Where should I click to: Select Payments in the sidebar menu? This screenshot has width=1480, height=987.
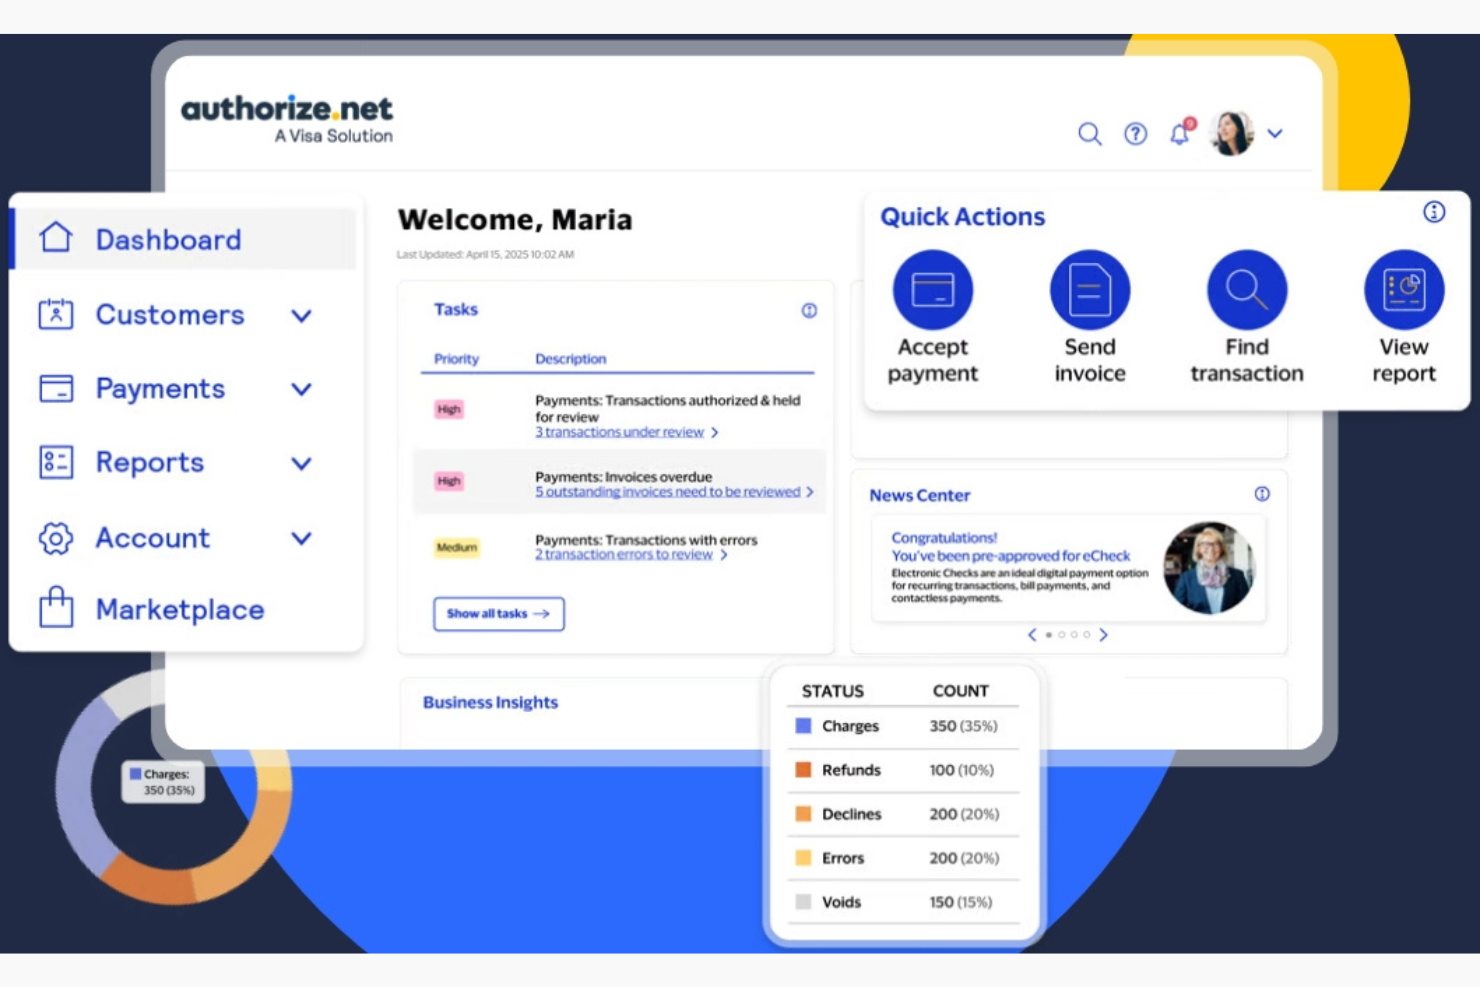pyautogui.click(x=160, y=389)
